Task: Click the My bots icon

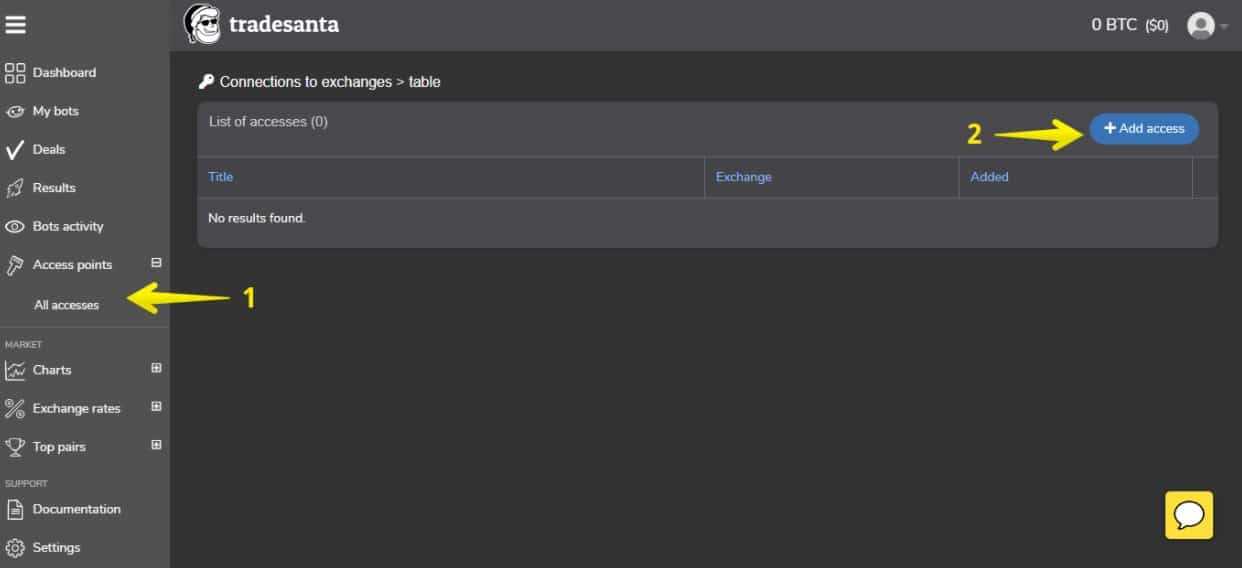Action: pos(15,112)
